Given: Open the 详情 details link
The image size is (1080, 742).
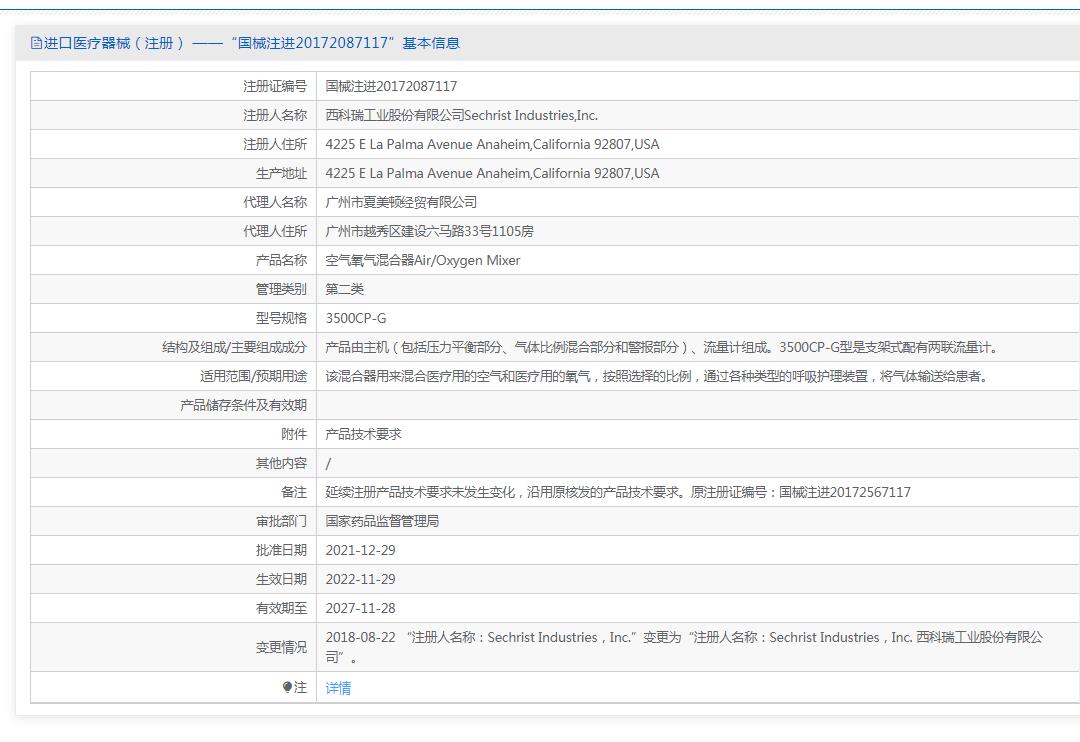Looking at the screenshot, I should click(338, 688).
